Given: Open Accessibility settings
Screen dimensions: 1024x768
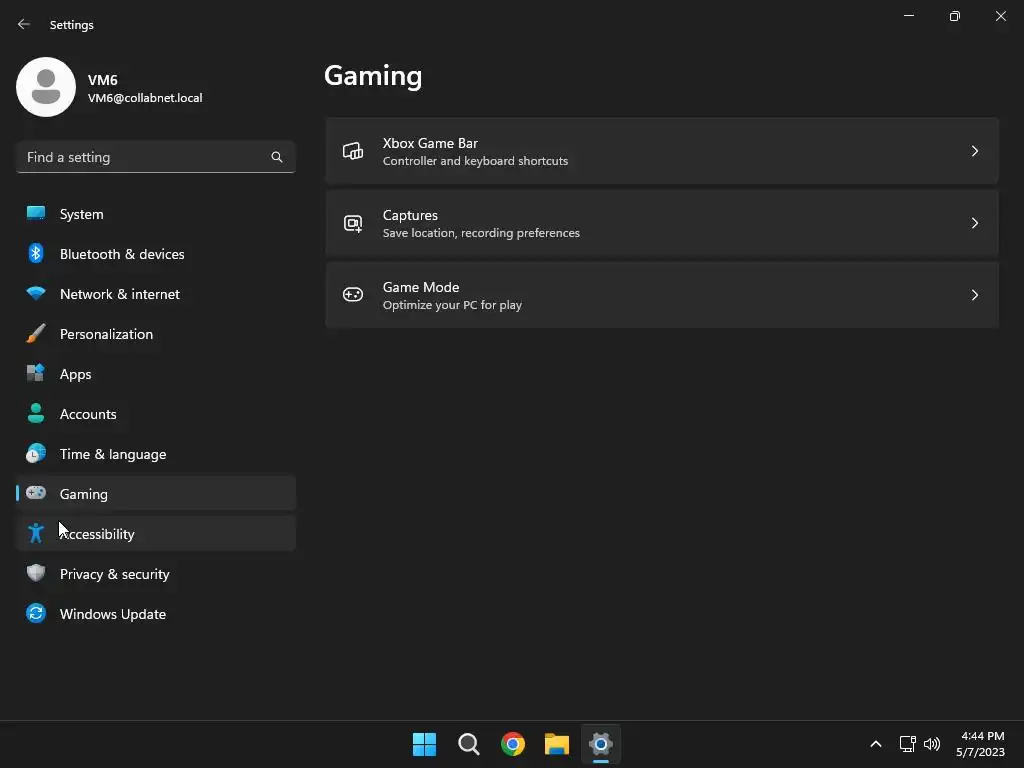Looking at the screenshot, I should coord(155,534).
